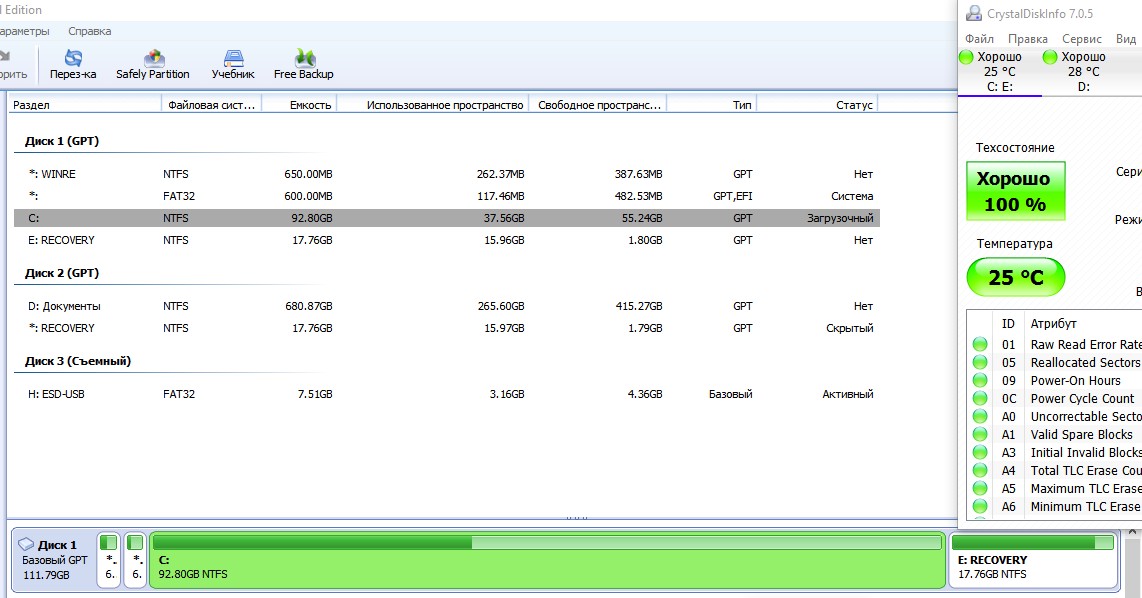Select the H: ESD-USB partition row

click(x=445, y=394)
